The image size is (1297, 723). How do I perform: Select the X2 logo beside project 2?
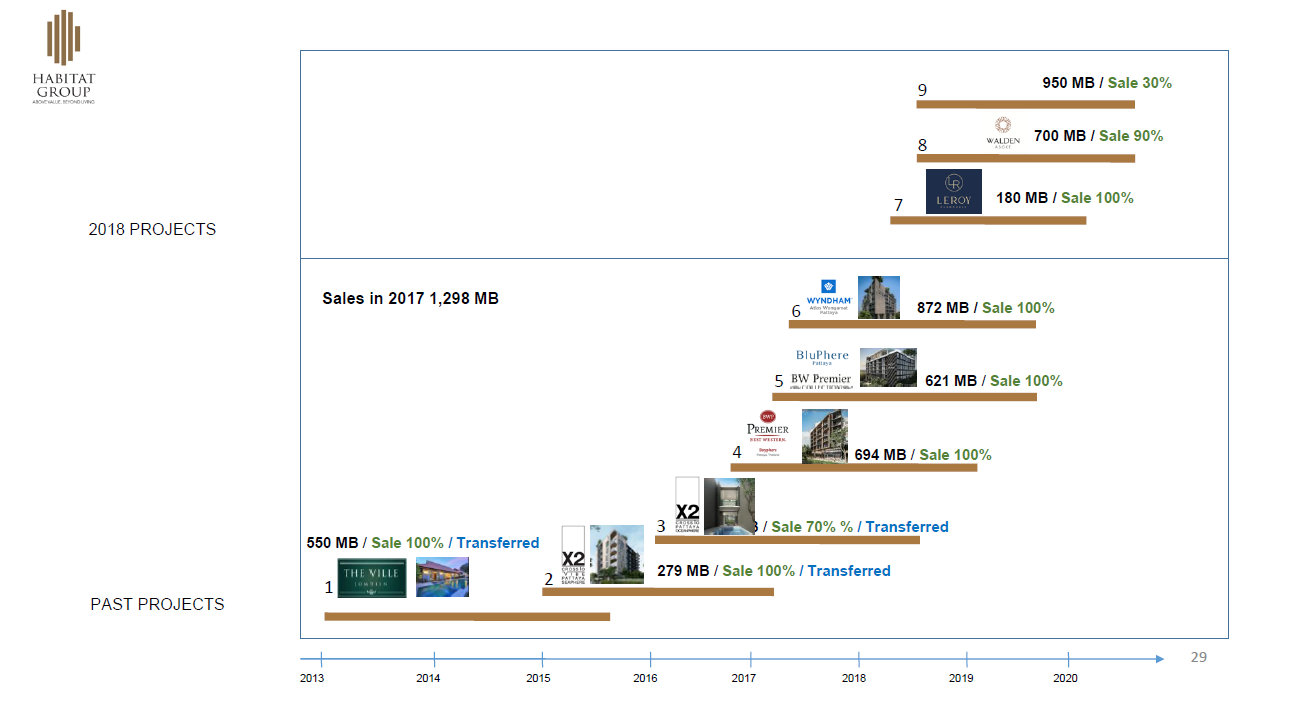tap(573, 555)
